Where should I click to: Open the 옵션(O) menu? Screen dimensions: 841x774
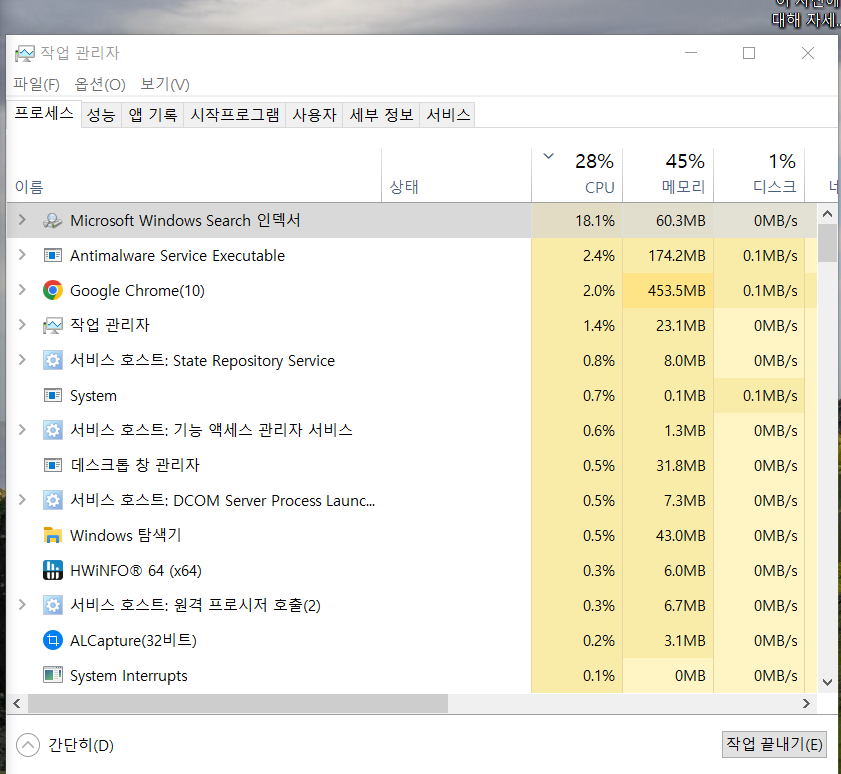coord(100,84)
